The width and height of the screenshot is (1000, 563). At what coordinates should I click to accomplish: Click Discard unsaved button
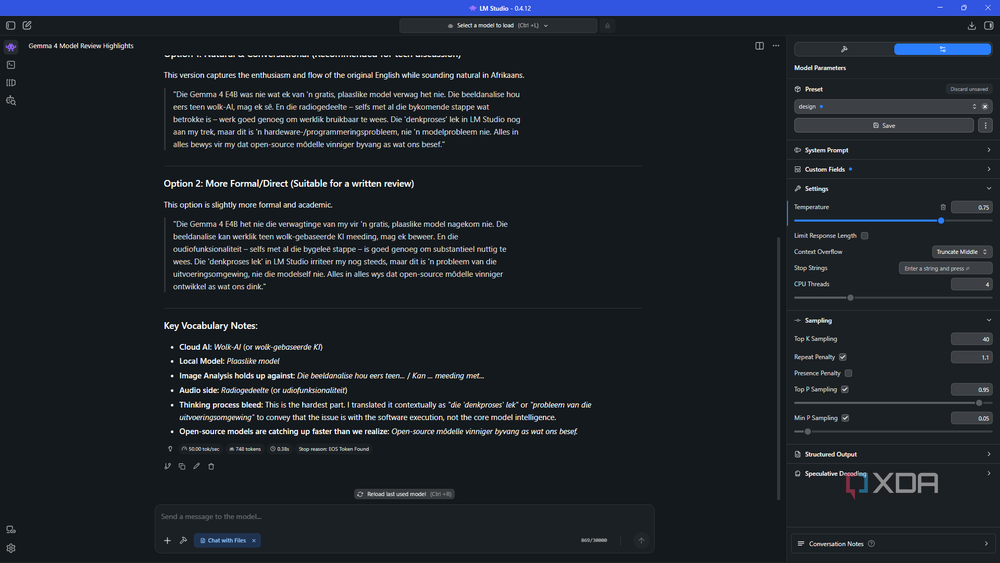[x=969, y=89]
